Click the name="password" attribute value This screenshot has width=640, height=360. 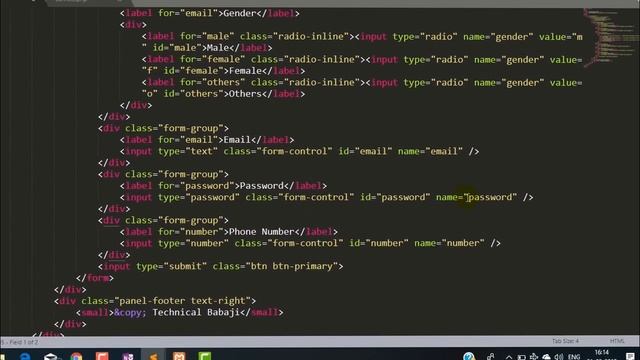click(490, 197)
